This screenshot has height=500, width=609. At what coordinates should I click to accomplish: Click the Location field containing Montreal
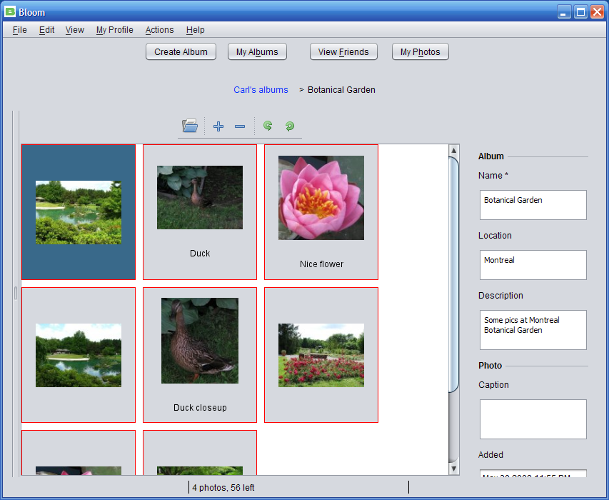(x=532, y=265)
